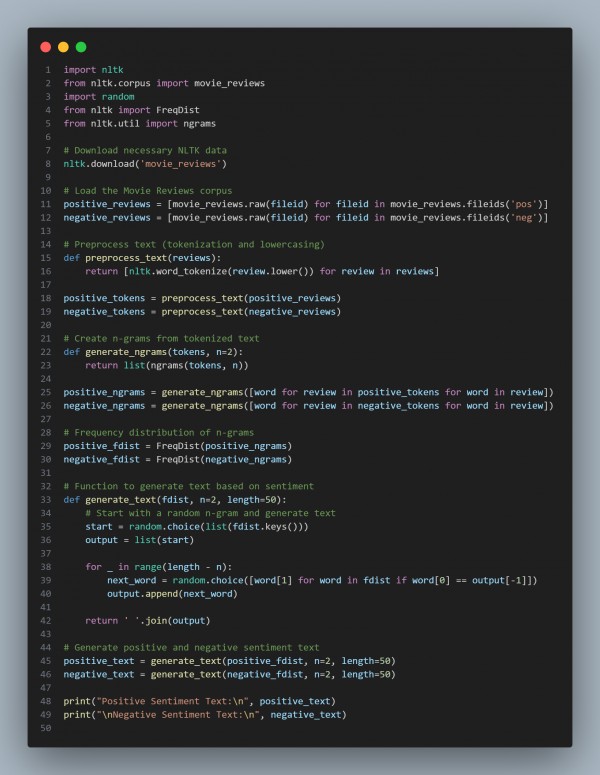Click line number 50 in gutter
Viewport: 600px width, 775px height.
tap(46, 728)
